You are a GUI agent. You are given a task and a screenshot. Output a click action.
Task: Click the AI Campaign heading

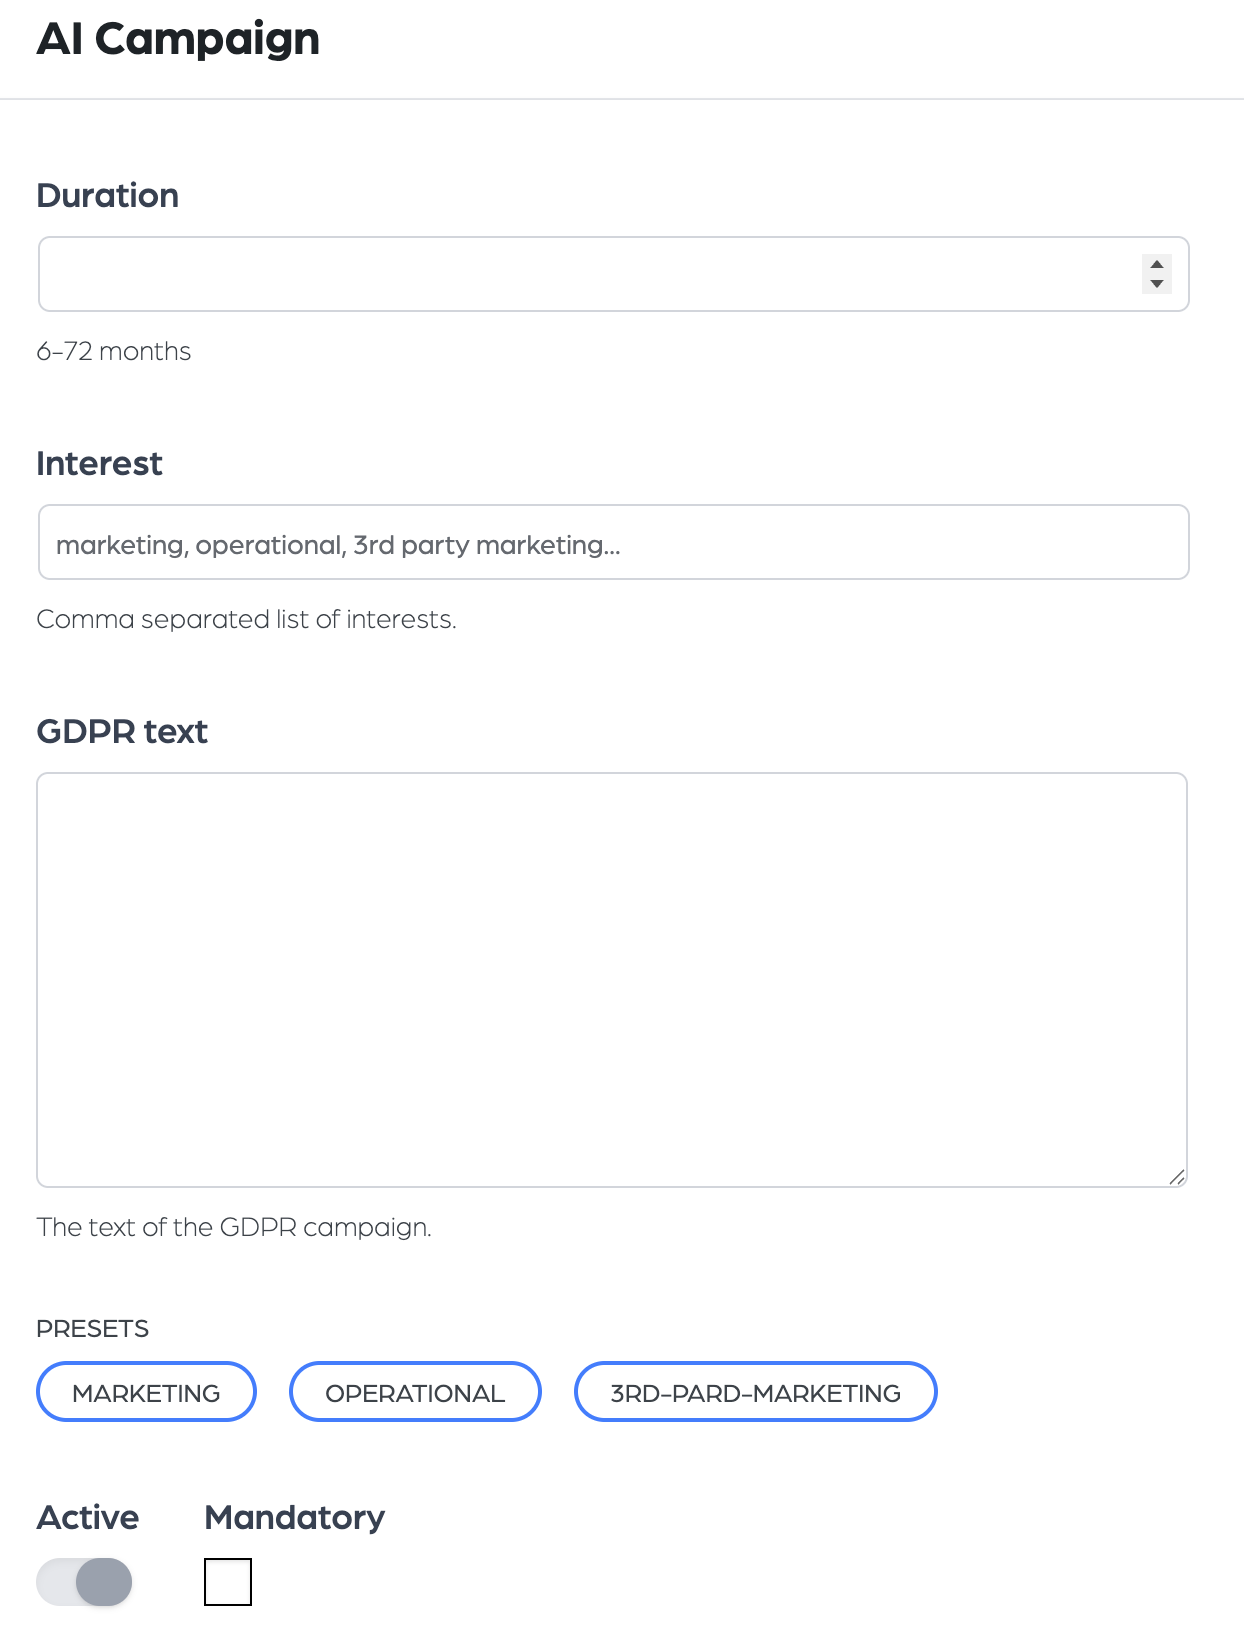(x=178, y=39)
